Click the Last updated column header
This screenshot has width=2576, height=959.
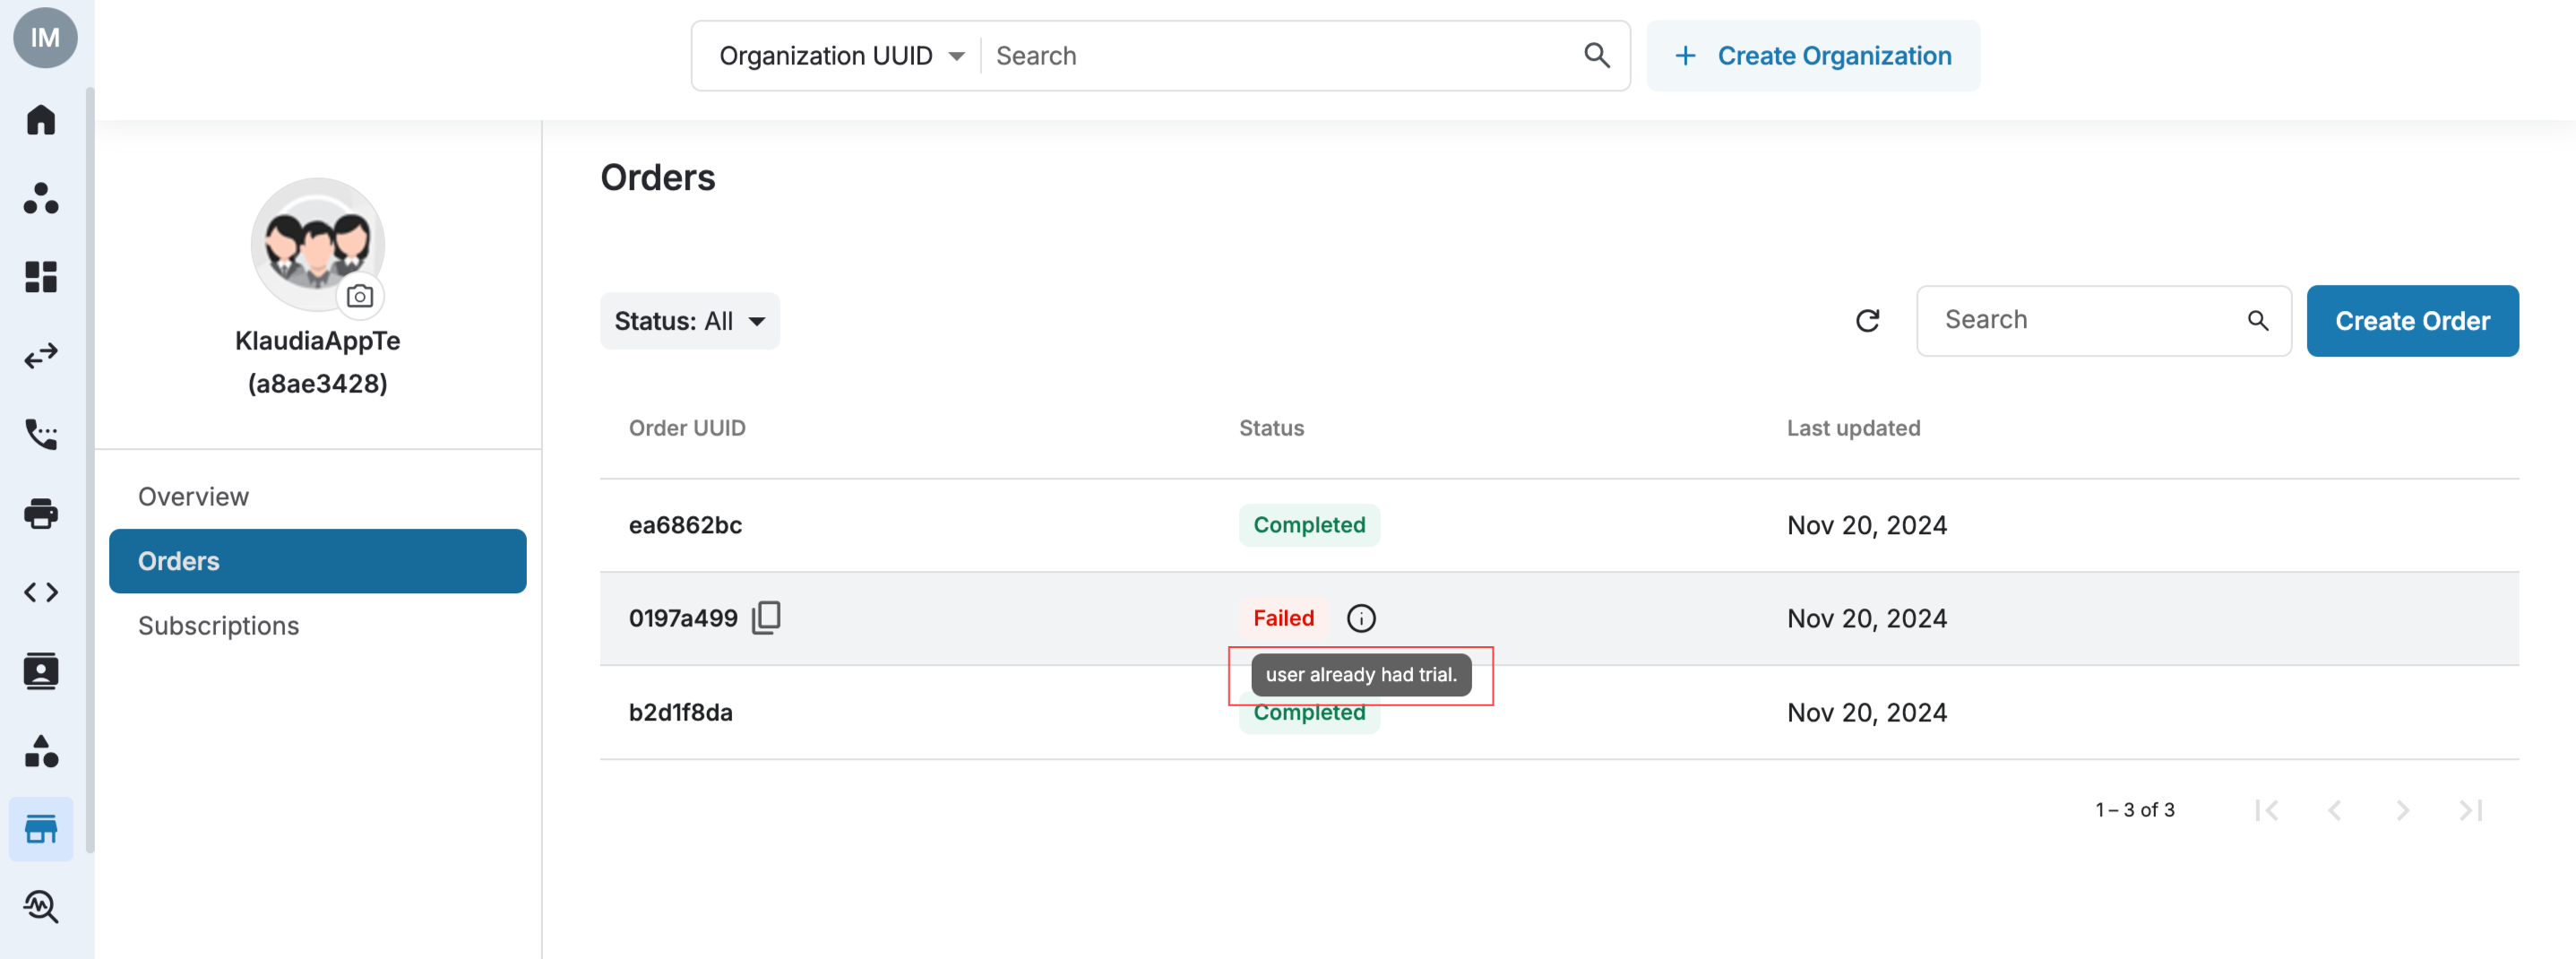click(1853, 428)
